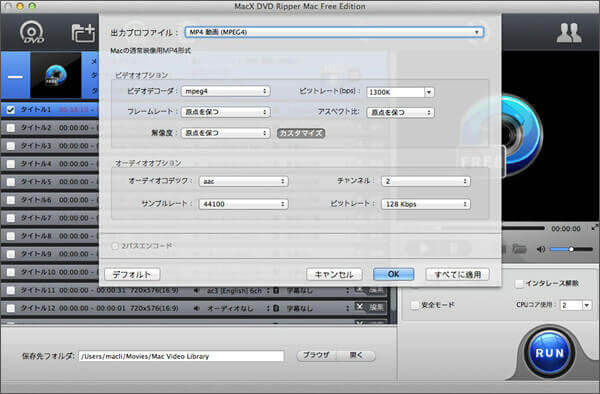Check the タイトル6 checkbox
The image size is (600, 394).
pyautogui.click(x=11, y=200)
